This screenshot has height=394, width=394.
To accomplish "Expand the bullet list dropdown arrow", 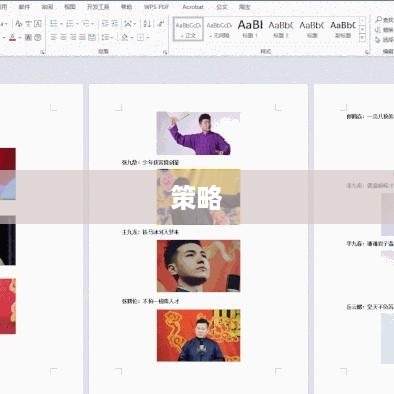I will (61, 24).
